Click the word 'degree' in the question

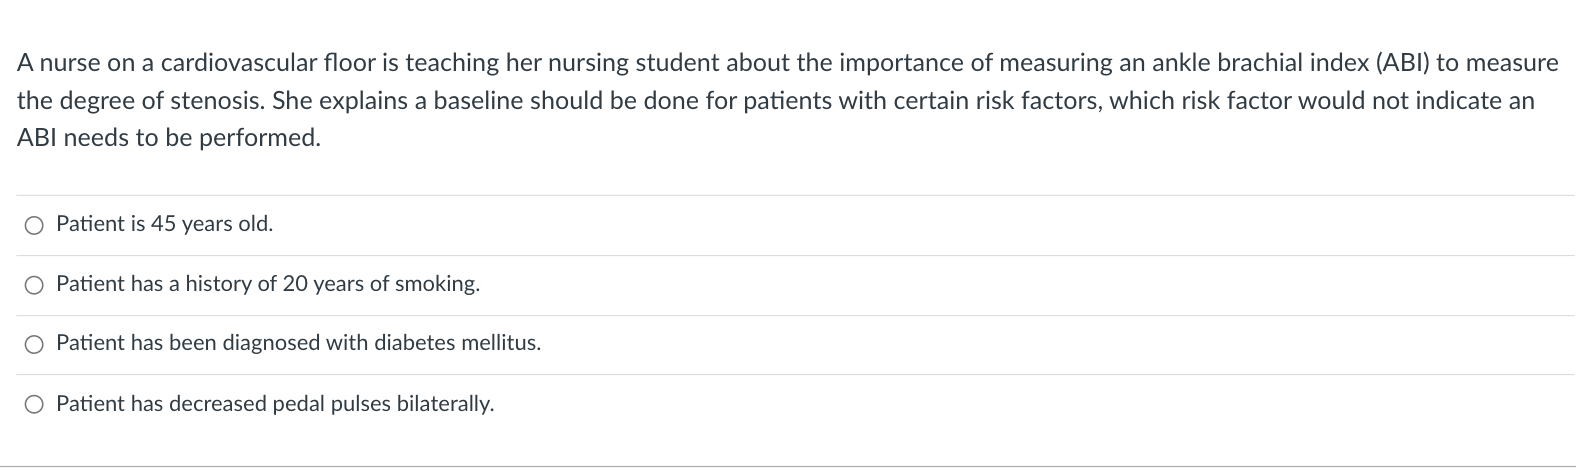pos(95,101)
